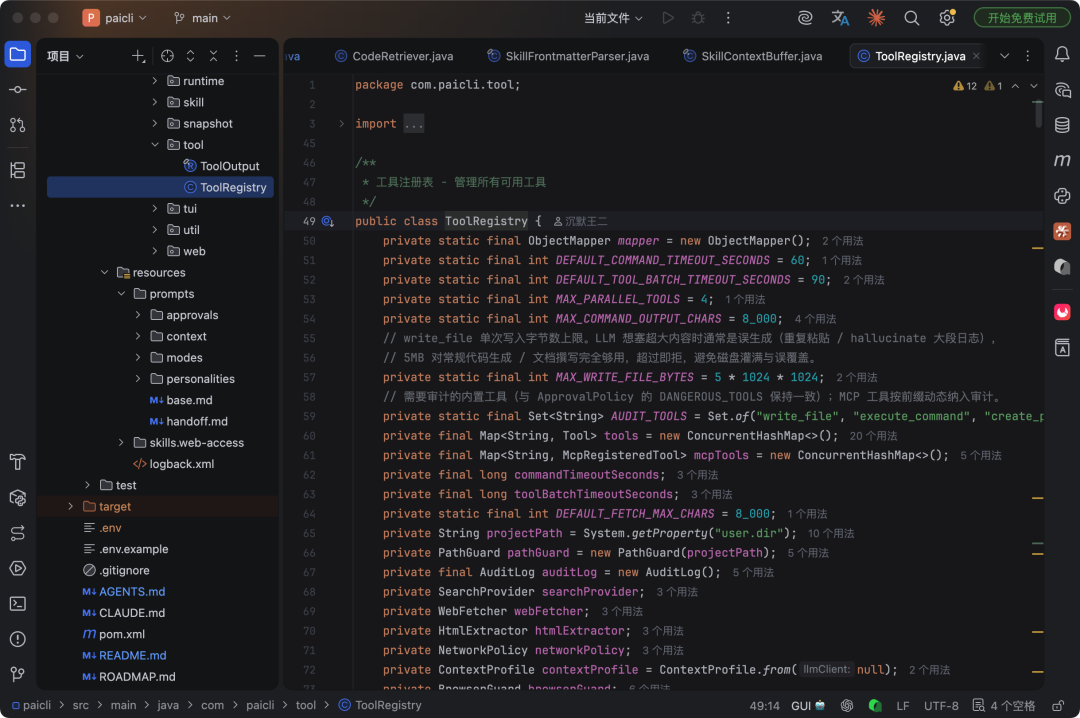Click UTF-8 encoding in status bar
Screen dimensions: 1080x718
(x=941, y=706)
